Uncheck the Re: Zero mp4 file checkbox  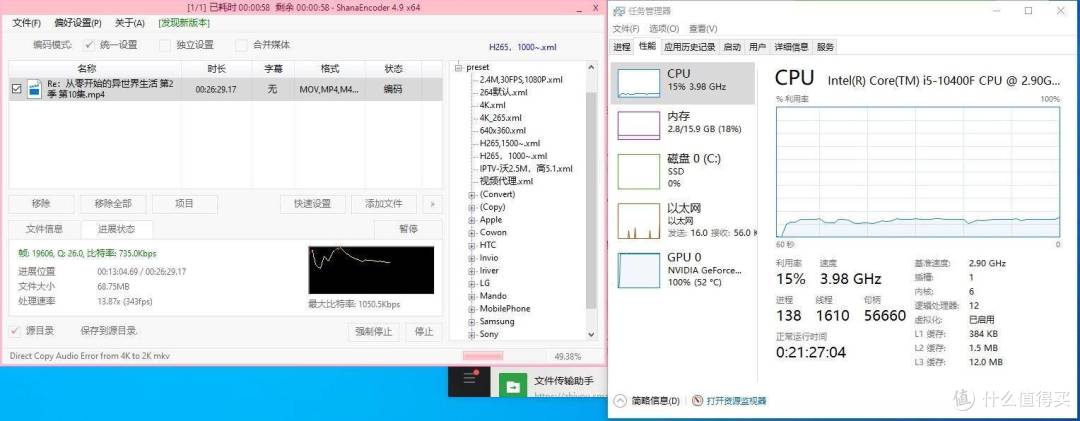(17, 89)
